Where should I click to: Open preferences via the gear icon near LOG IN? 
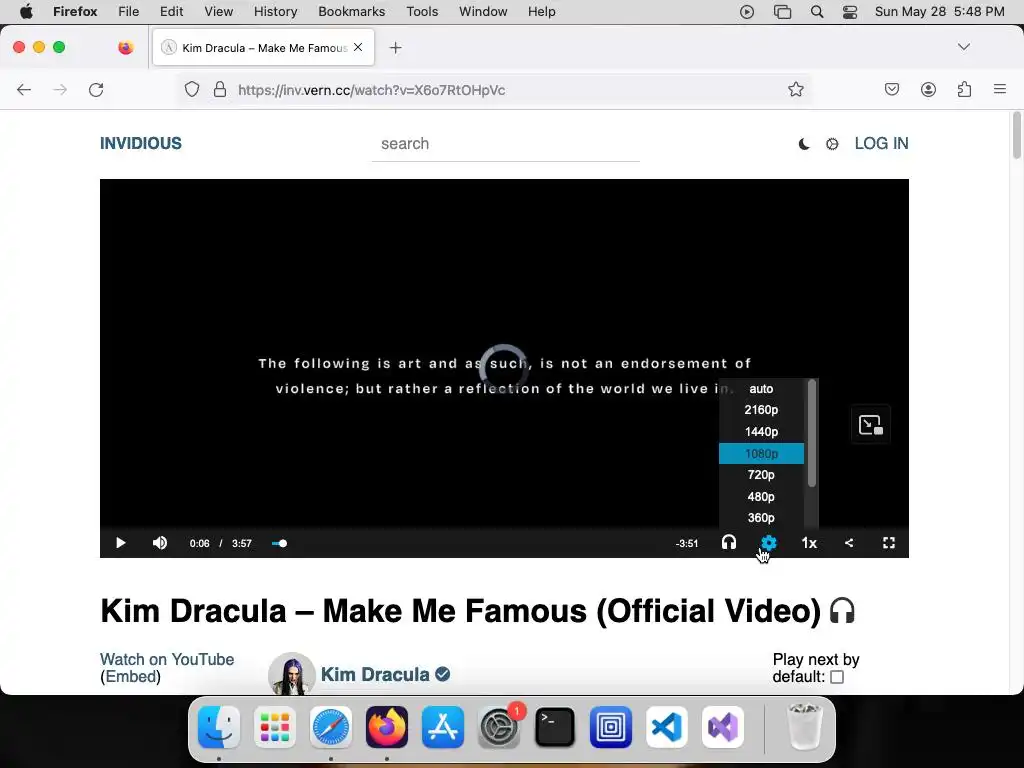832,144
